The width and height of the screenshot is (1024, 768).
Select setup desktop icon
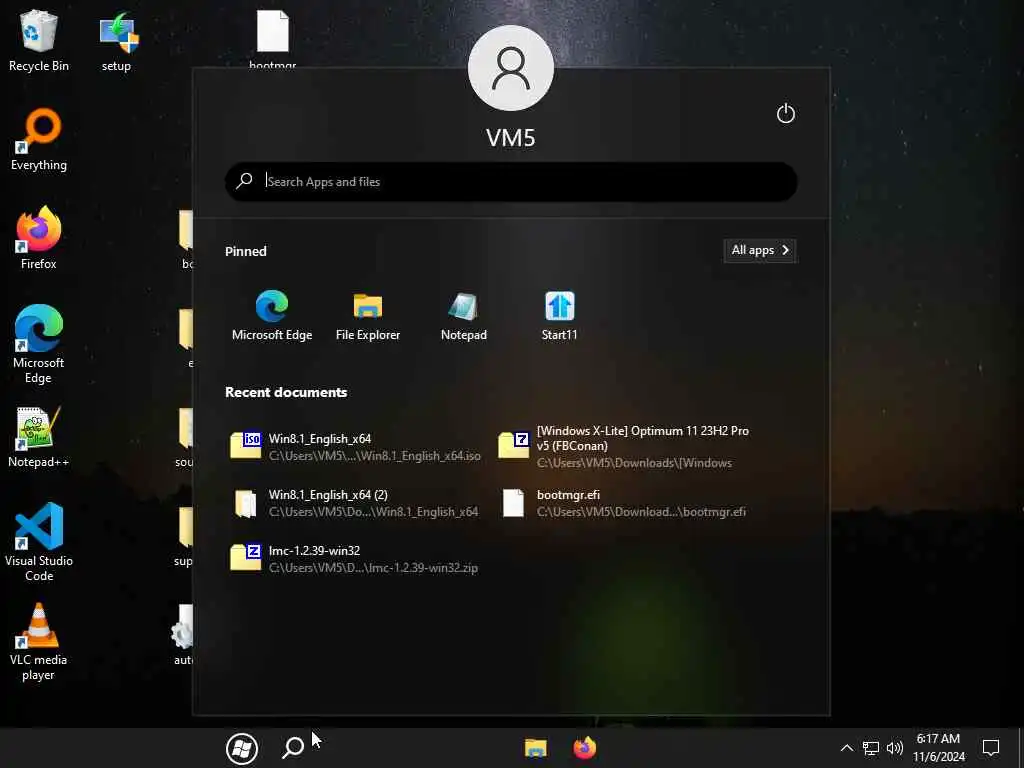pyautogui.click(x=116, y=40)
